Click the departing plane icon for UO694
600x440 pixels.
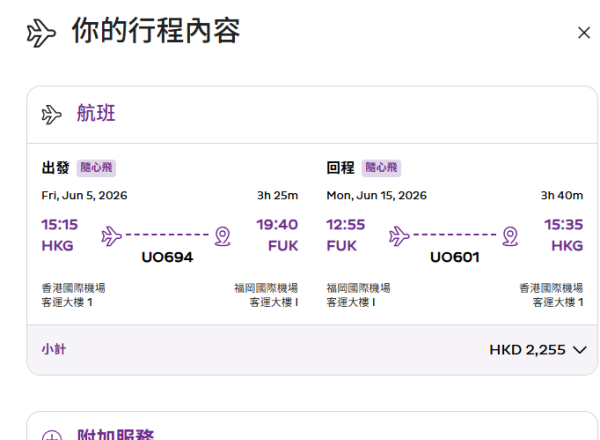(x=112, y=236)
